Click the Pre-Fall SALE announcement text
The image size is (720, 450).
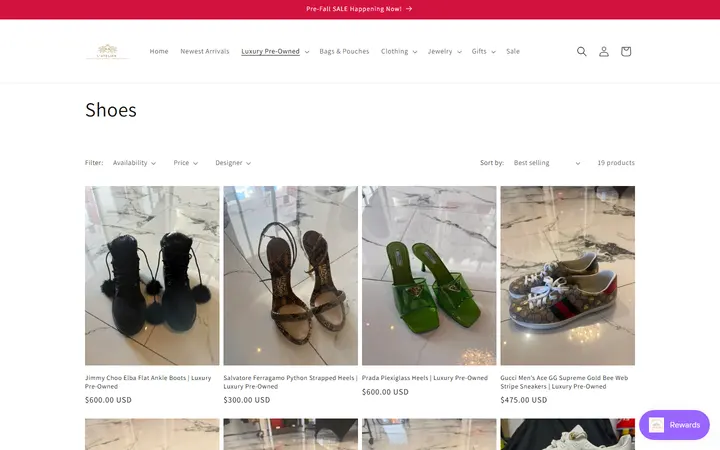[x=354, y=9]
